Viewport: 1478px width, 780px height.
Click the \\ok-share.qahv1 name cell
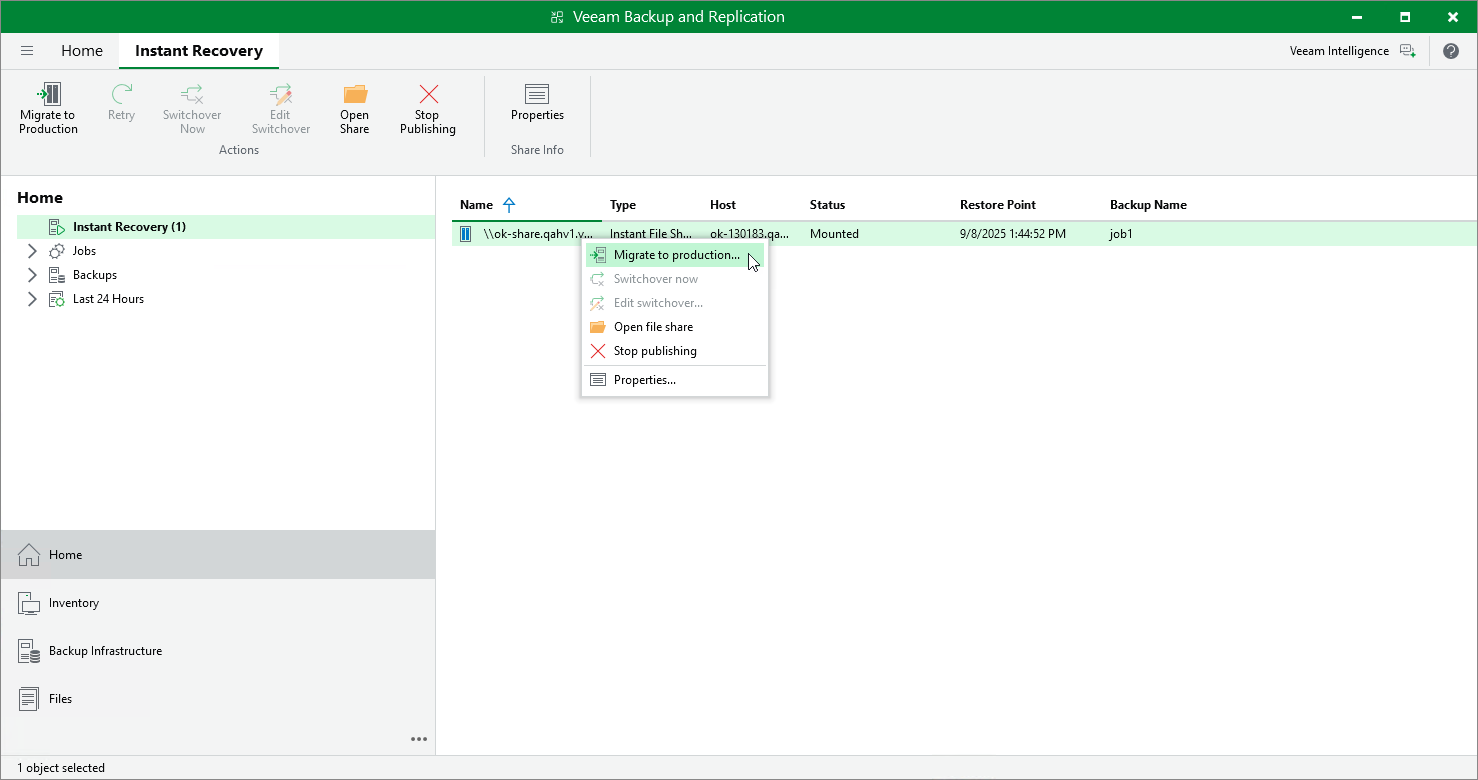537,234
